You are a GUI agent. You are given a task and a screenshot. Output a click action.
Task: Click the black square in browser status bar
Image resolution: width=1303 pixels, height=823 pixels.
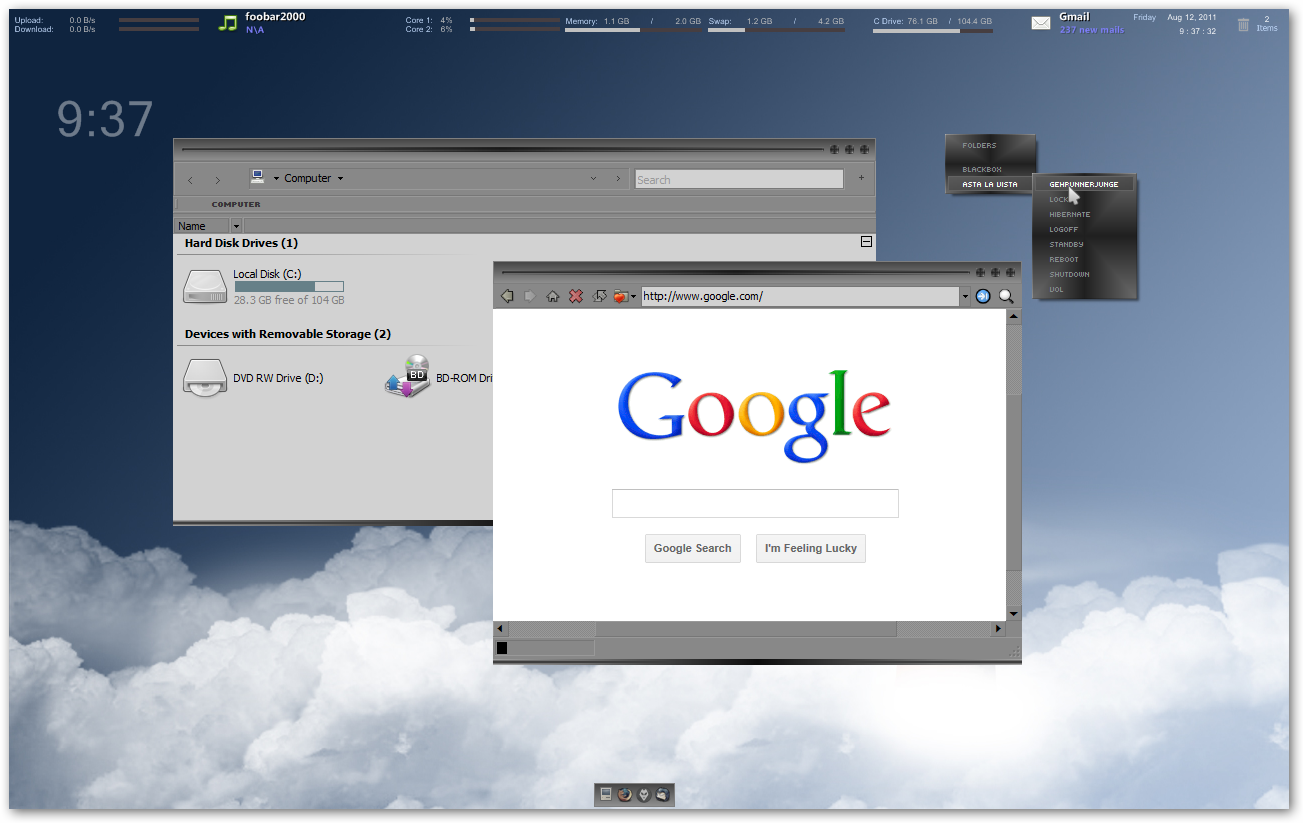(502, 648)
